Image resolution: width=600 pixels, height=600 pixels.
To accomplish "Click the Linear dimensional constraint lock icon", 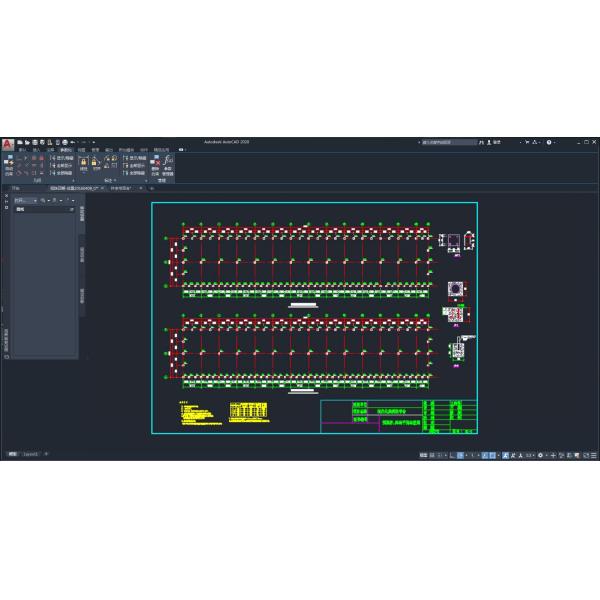I will click(84, 162).
